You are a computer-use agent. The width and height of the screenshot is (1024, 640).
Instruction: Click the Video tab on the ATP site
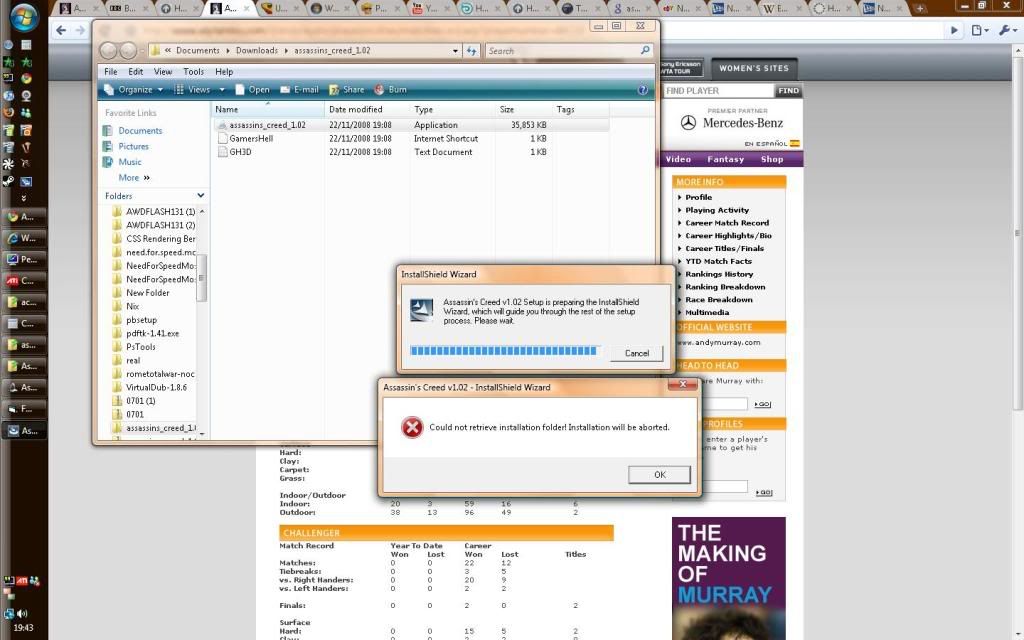tap(678, 159)
